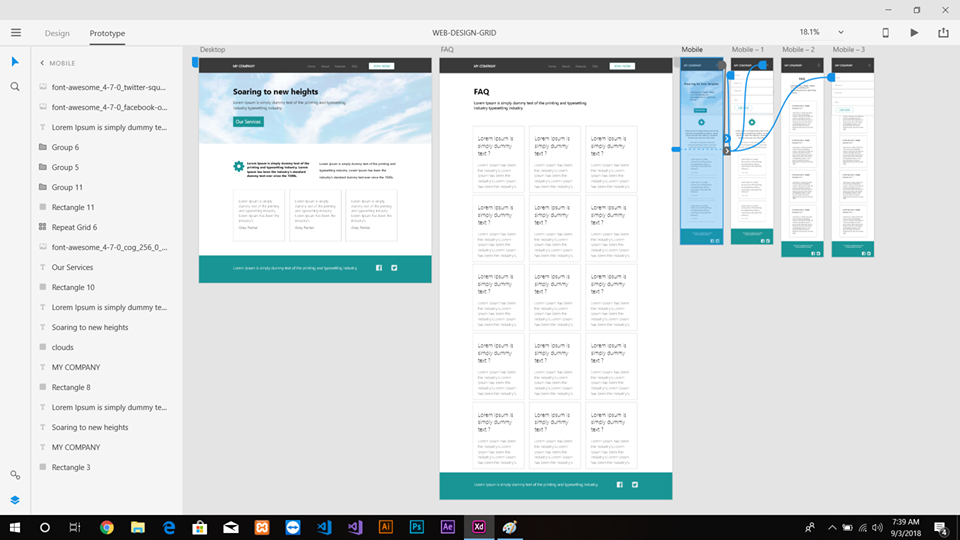The image size is (960, 540).
Task: Open the Assets panel
Action: 15,475
